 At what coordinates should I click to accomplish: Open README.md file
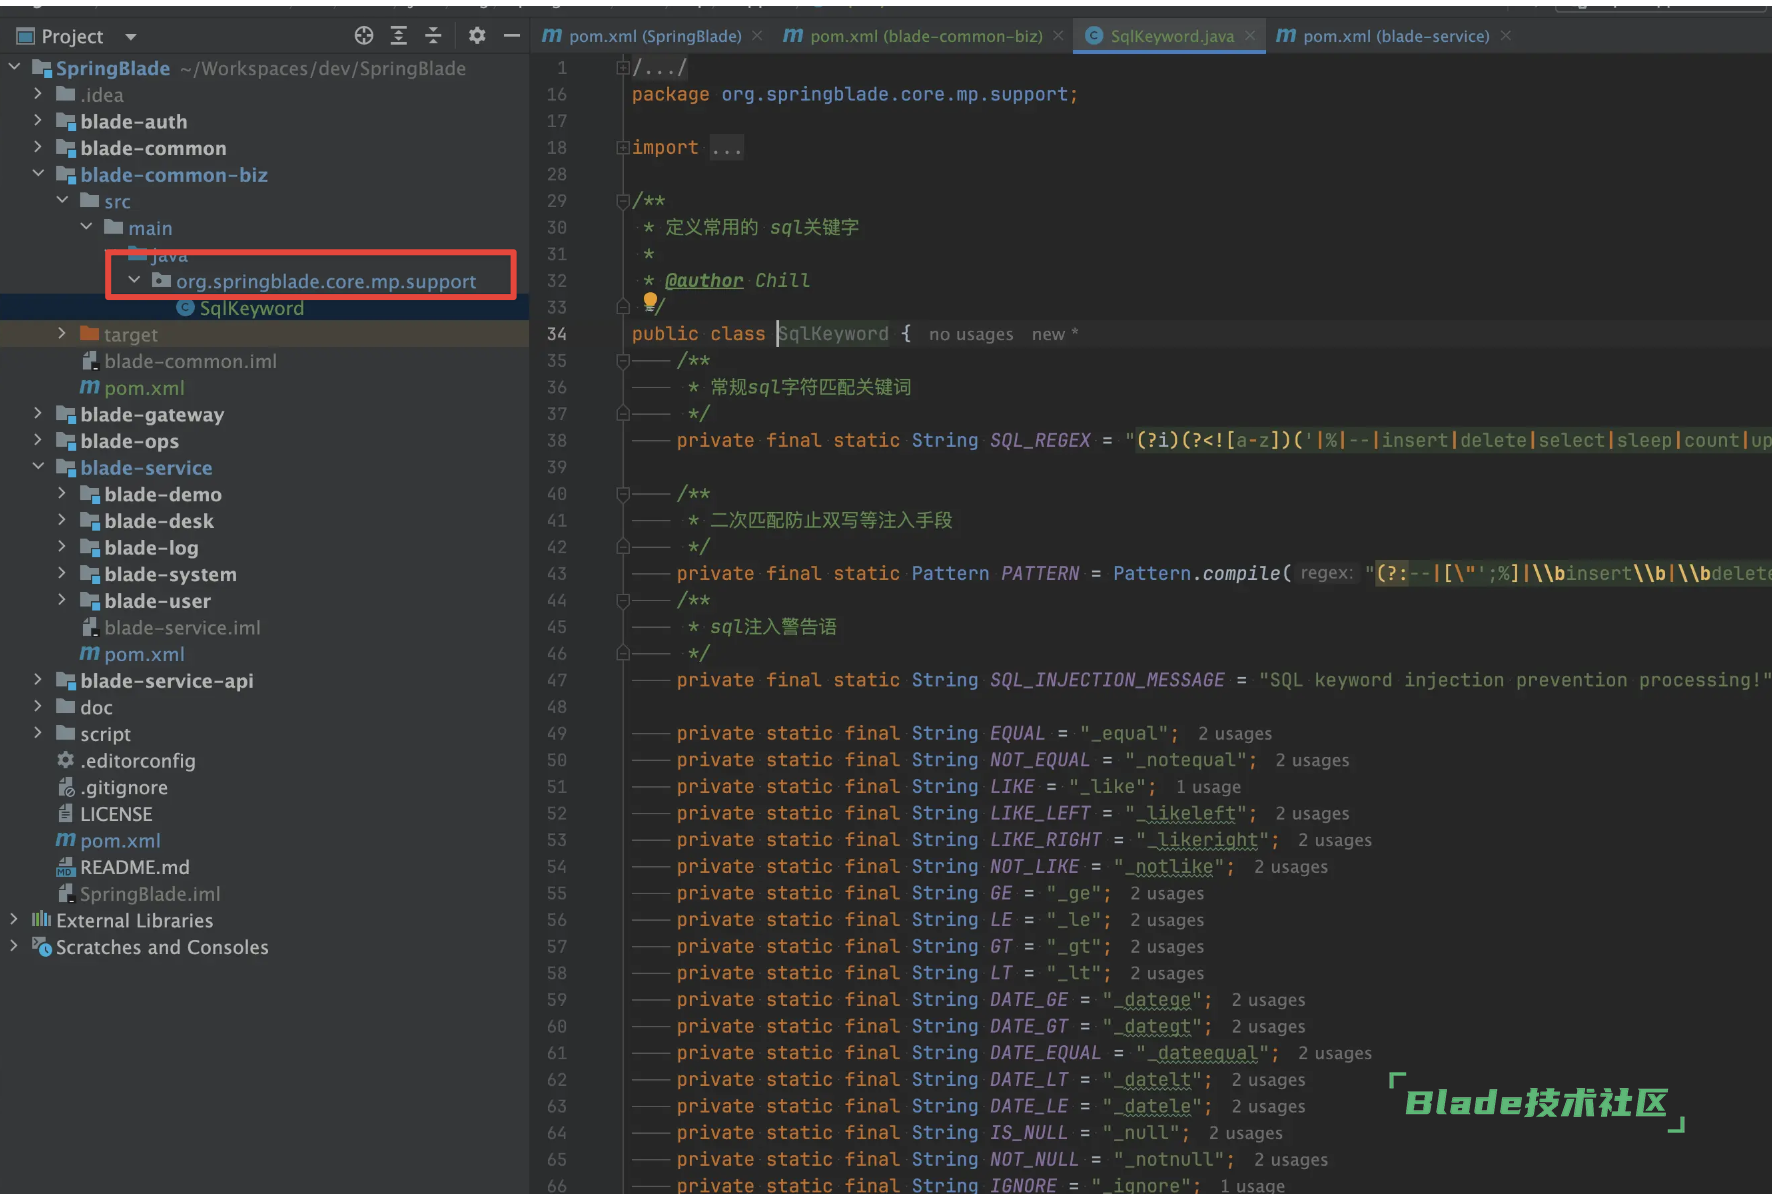pyautogui.click(x=134, y=867)
